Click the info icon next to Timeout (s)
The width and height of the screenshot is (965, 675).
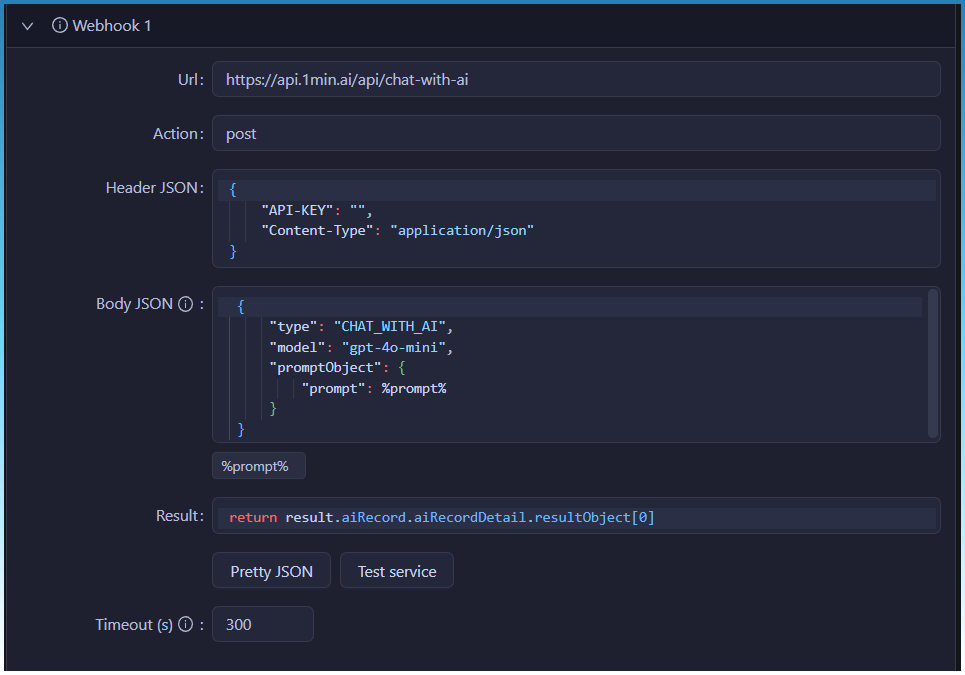point(185,625)
